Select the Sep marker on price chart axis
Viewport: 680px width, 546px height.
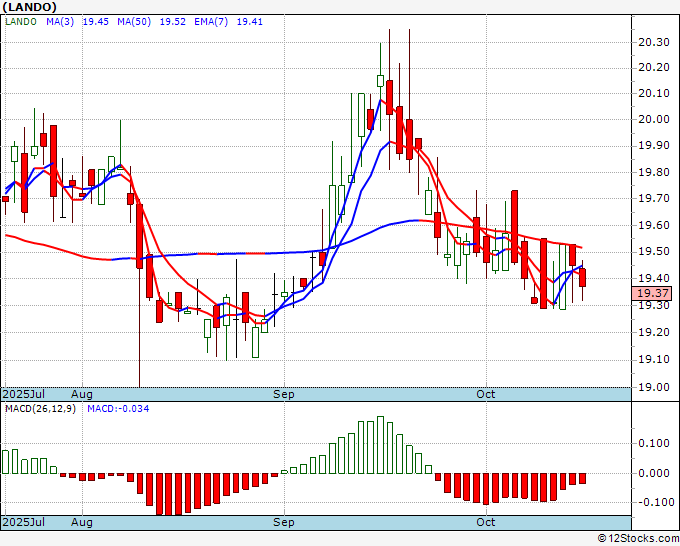[284, 394]
